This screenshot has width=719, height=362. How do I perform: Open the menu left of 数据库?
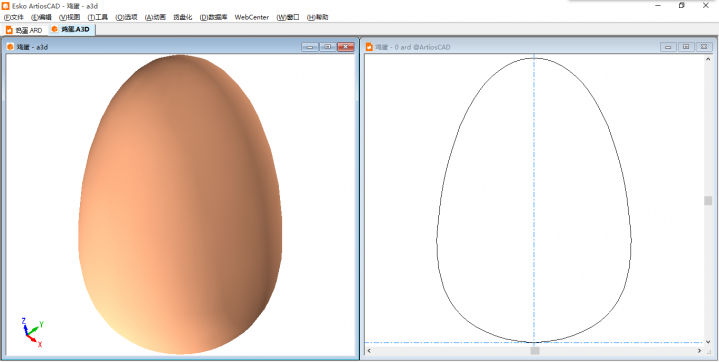pyautogui.click(x=183, y=17)
